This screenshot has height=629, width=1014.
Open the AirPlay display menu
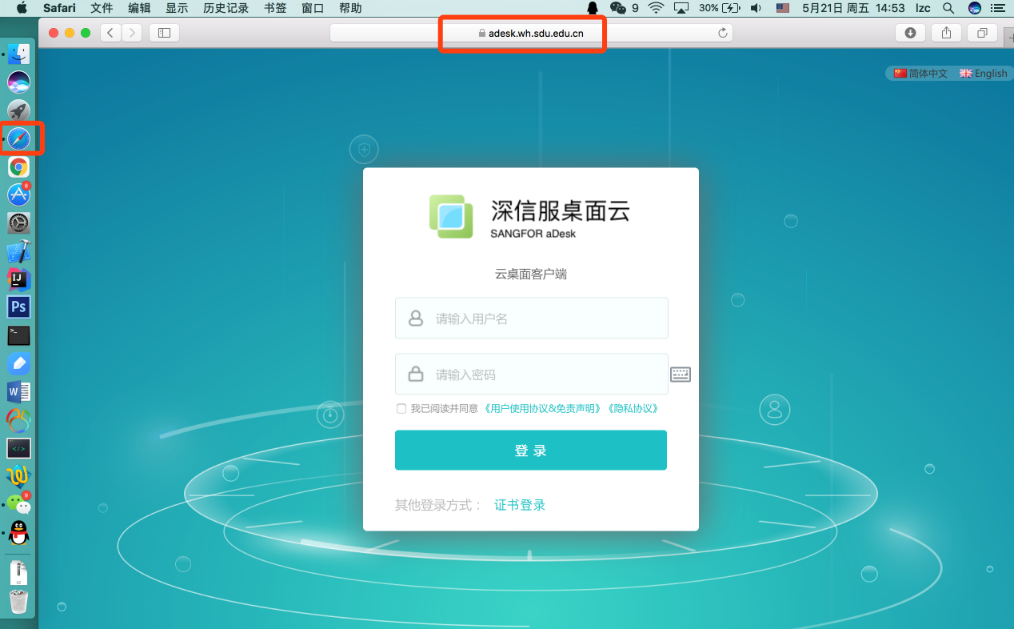[681, 8]
